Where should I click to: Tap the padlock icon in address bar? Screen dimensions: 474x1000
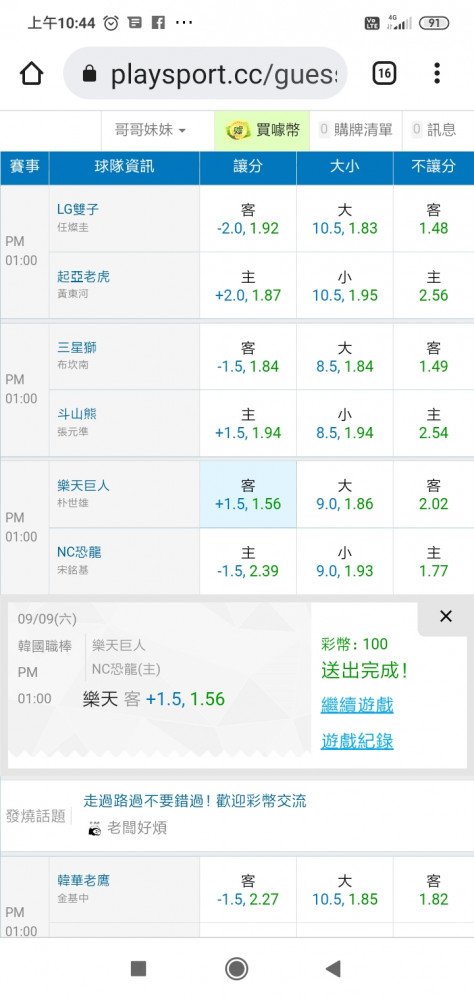click(x=90, y=75)
